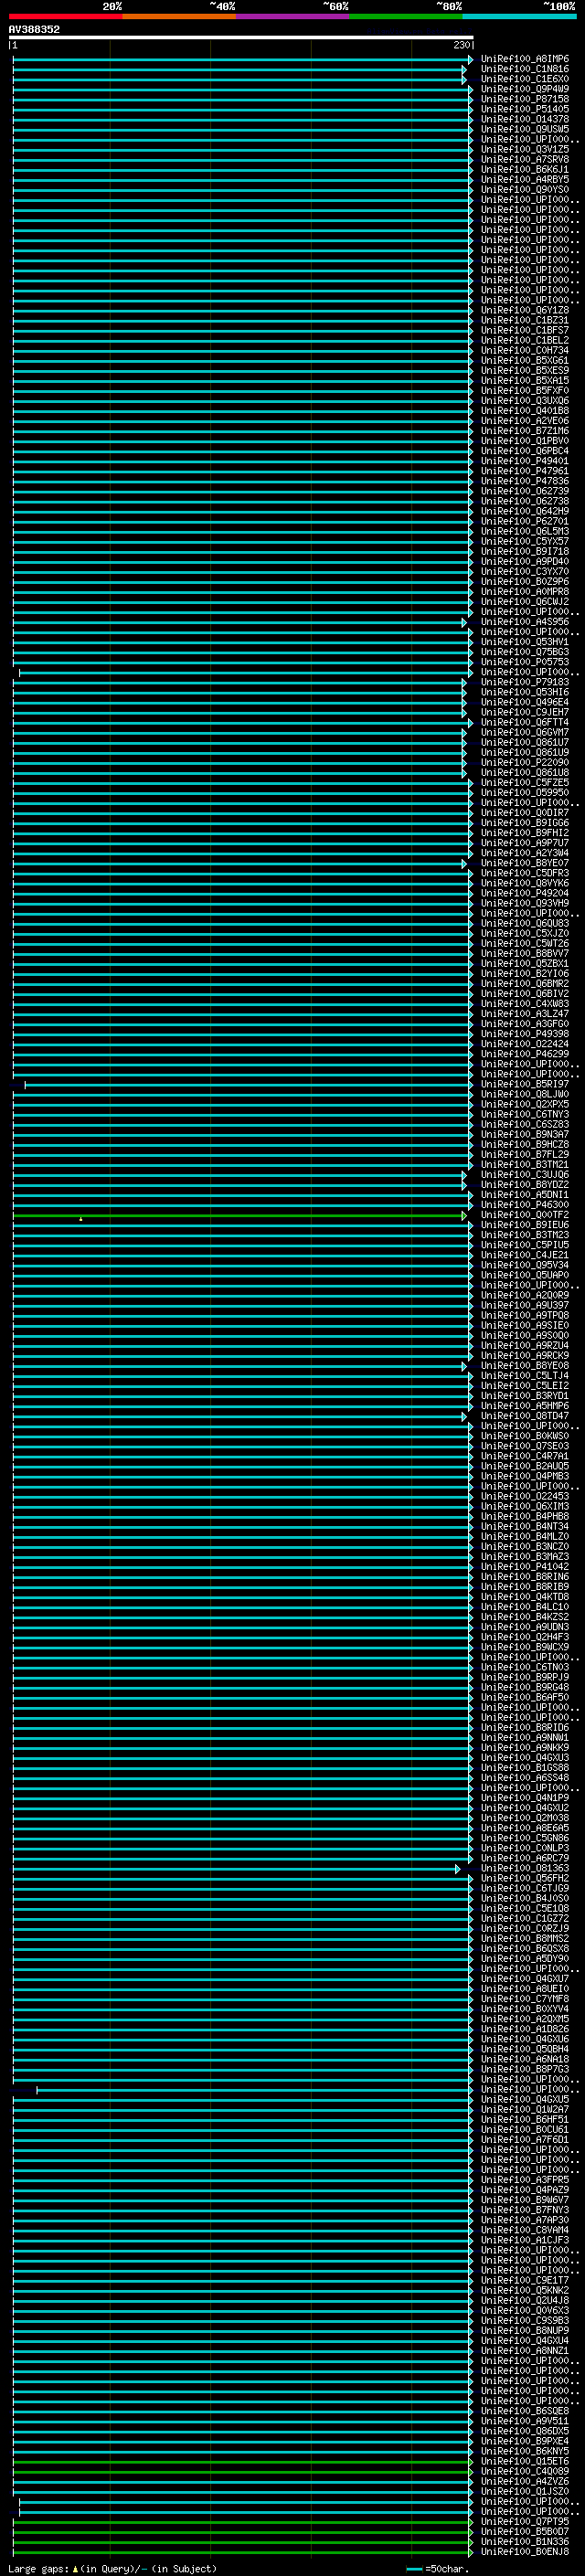Click hit label UniRef100_B6KNY5
The width and height of the screenshot is (585, 2576).
click(525, 2451)
